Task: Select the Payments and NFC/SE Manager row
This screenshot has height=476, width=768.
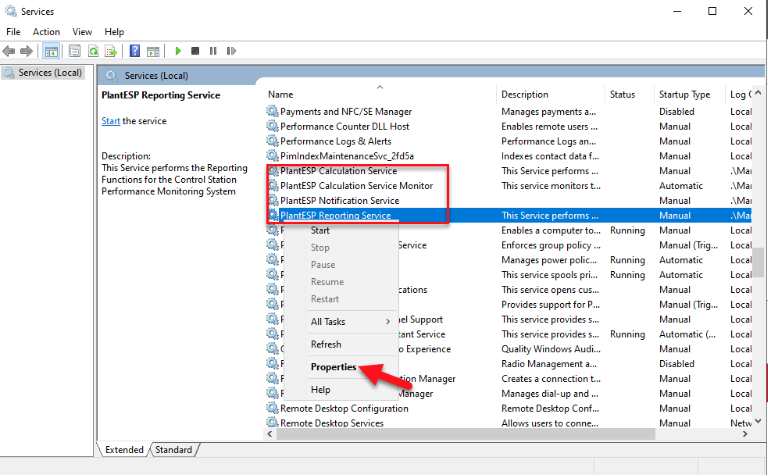Action: click(508, 112)
